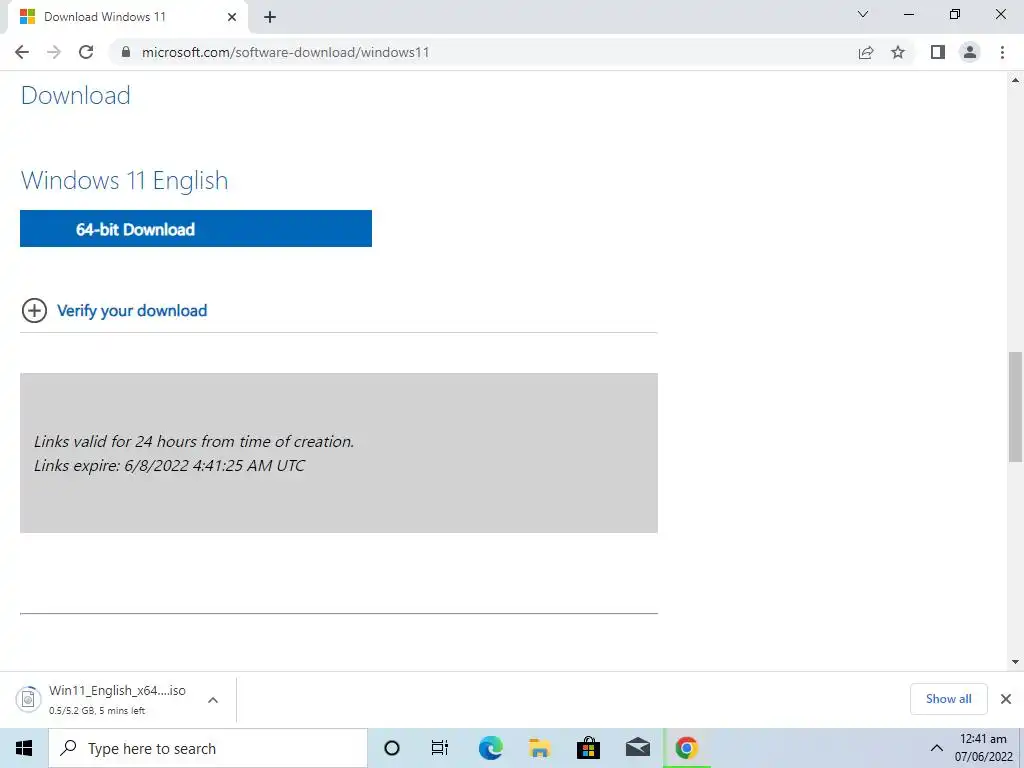Open the tab search chevron
Screen dimensions: 1024x768
863,14
